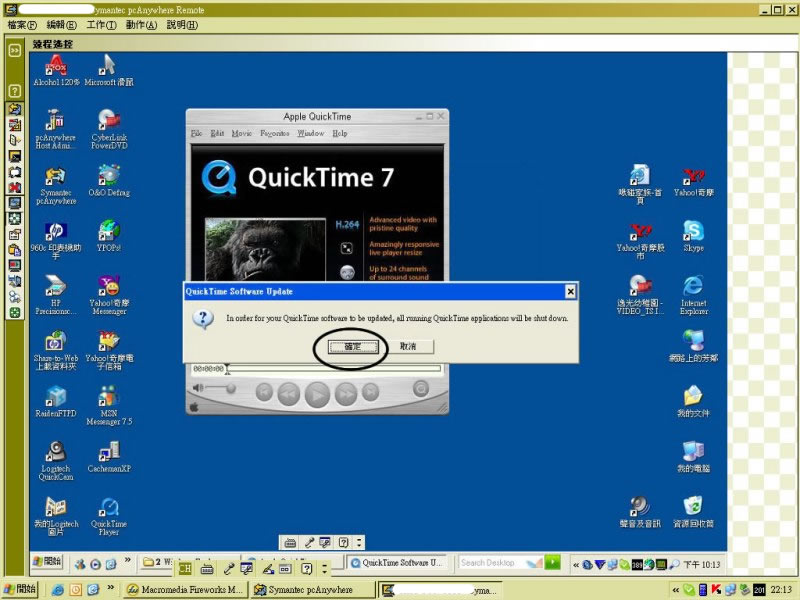Viewport: 800px width, 600px height.
Task: Select the Microsoft 滑鼠 desktop icon
Action: point(109,70)
